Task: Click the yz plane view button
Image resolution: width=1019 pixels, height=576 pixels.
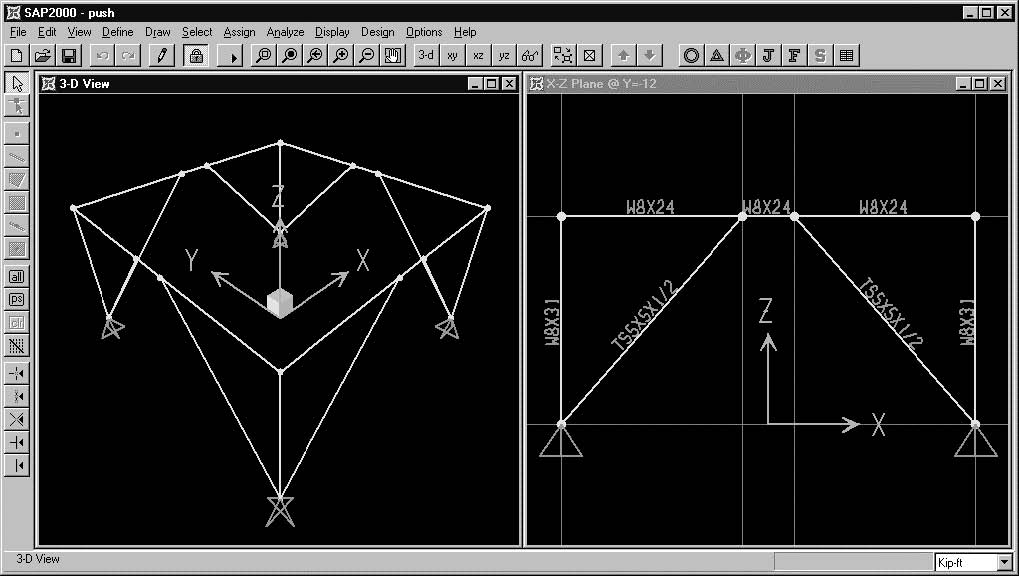Action: [505, 56]
